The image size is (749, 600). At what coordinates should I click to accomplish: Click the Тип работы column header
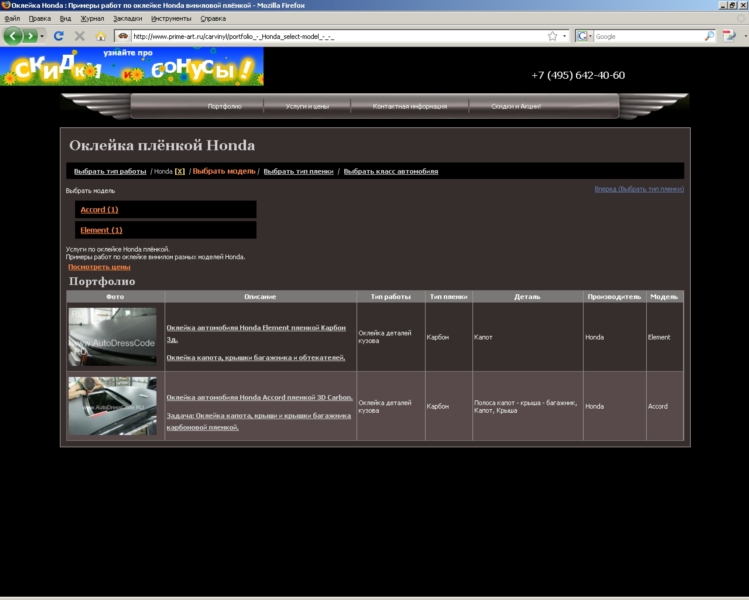[x=391, y=297]
